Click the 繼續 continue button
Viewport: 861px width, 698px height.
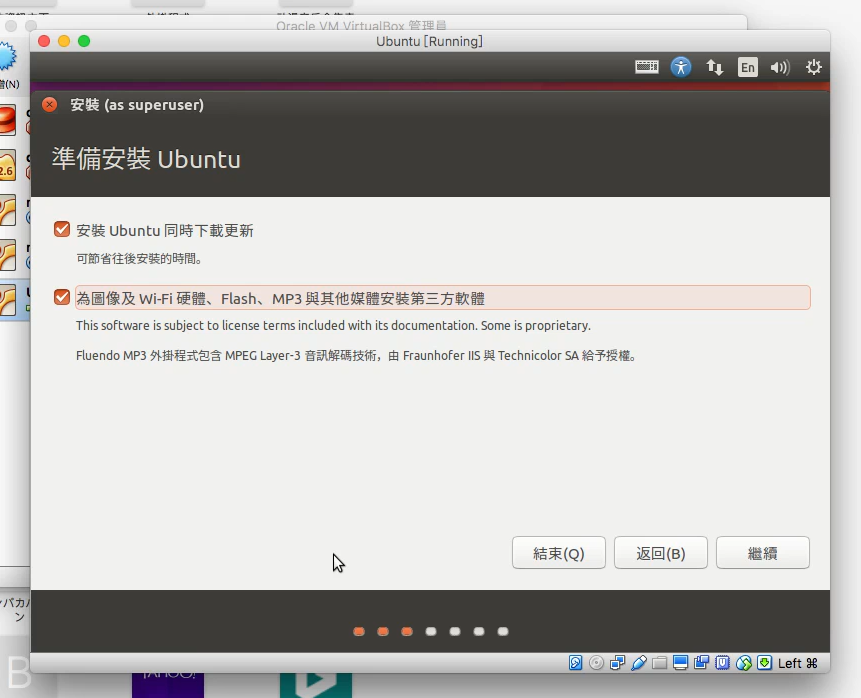(763, 552)
